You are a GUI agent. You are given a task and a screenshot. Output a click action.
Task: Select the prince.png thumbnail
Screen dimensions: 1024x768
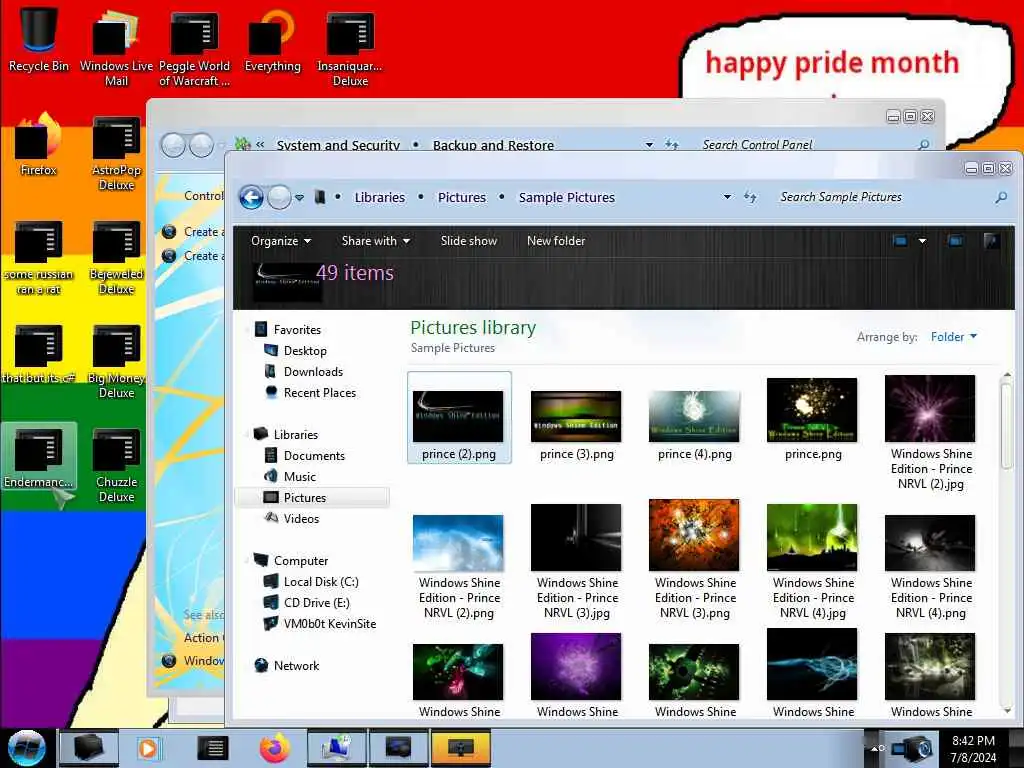tap(812, 419)
